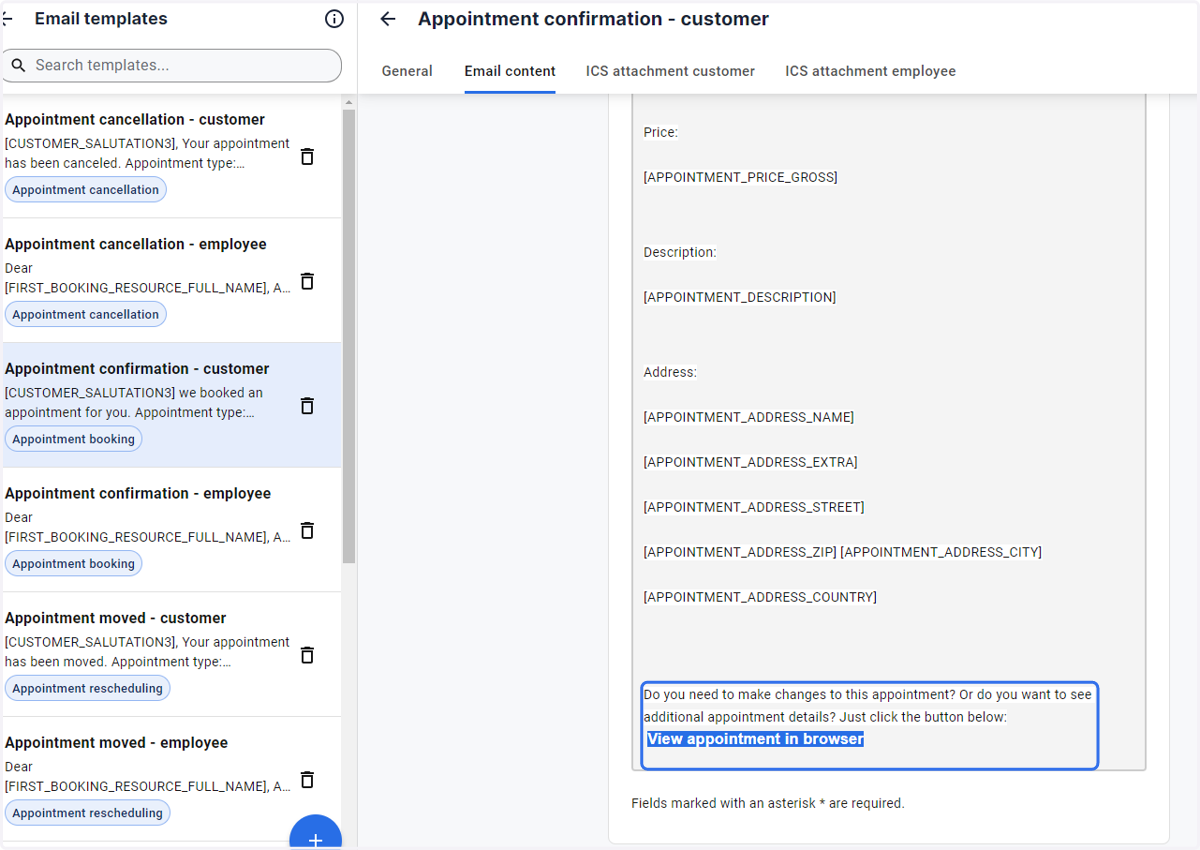
Task: Open Appointment moved - employee template
Action: click(x=170, y=779)
